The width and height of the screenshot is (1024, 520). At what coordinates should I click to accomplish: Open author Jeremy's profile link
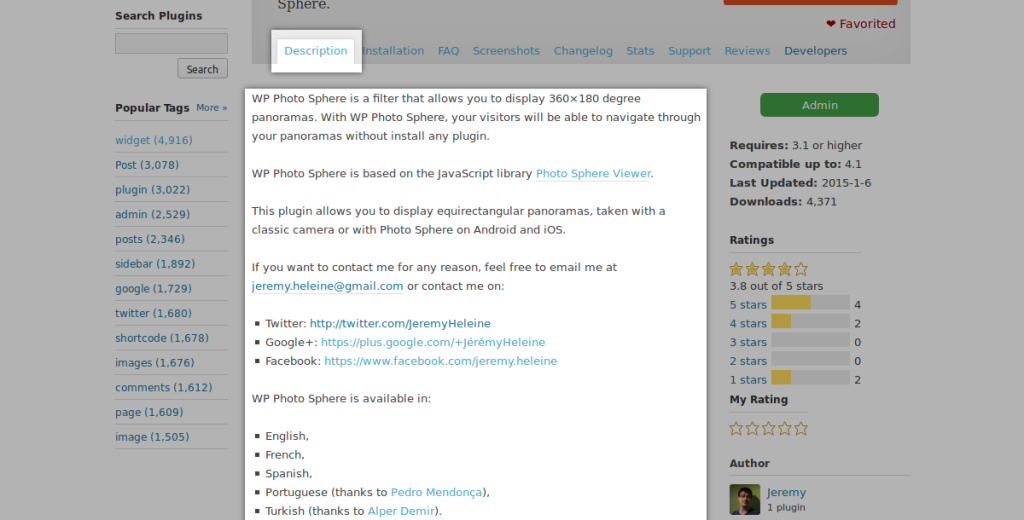[x=786, y=493]
